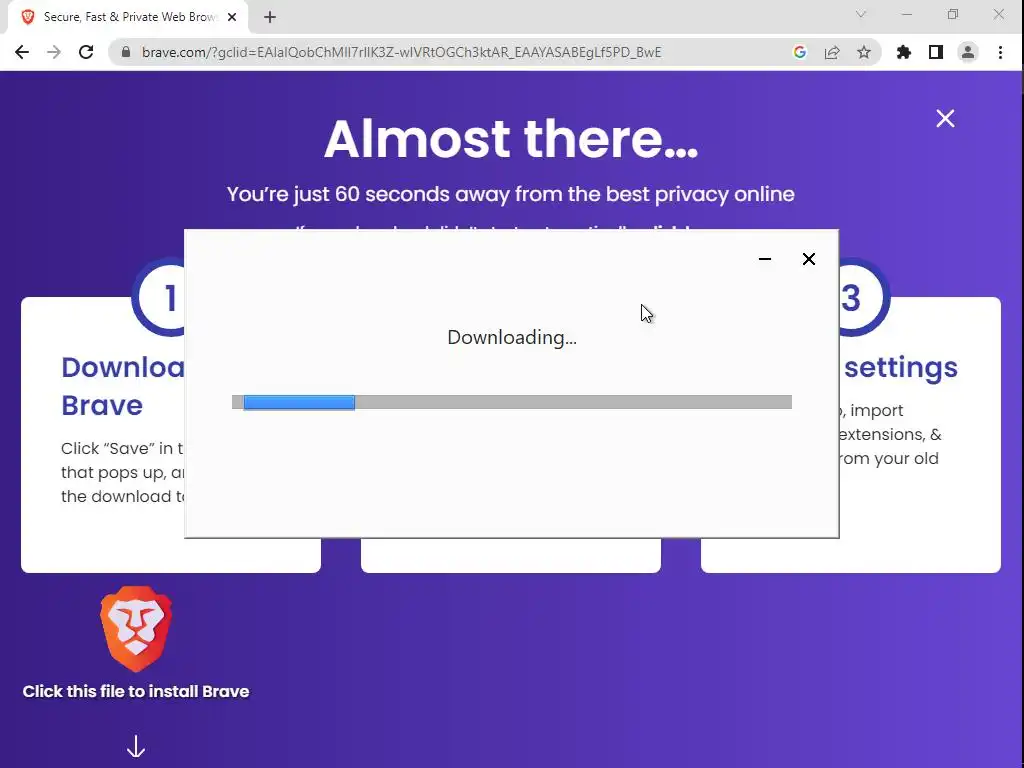Viewport: 1024px width, 768px height.
Task: Click 'You're just 60 seconds away' subtitle
Action: [511, 195]
